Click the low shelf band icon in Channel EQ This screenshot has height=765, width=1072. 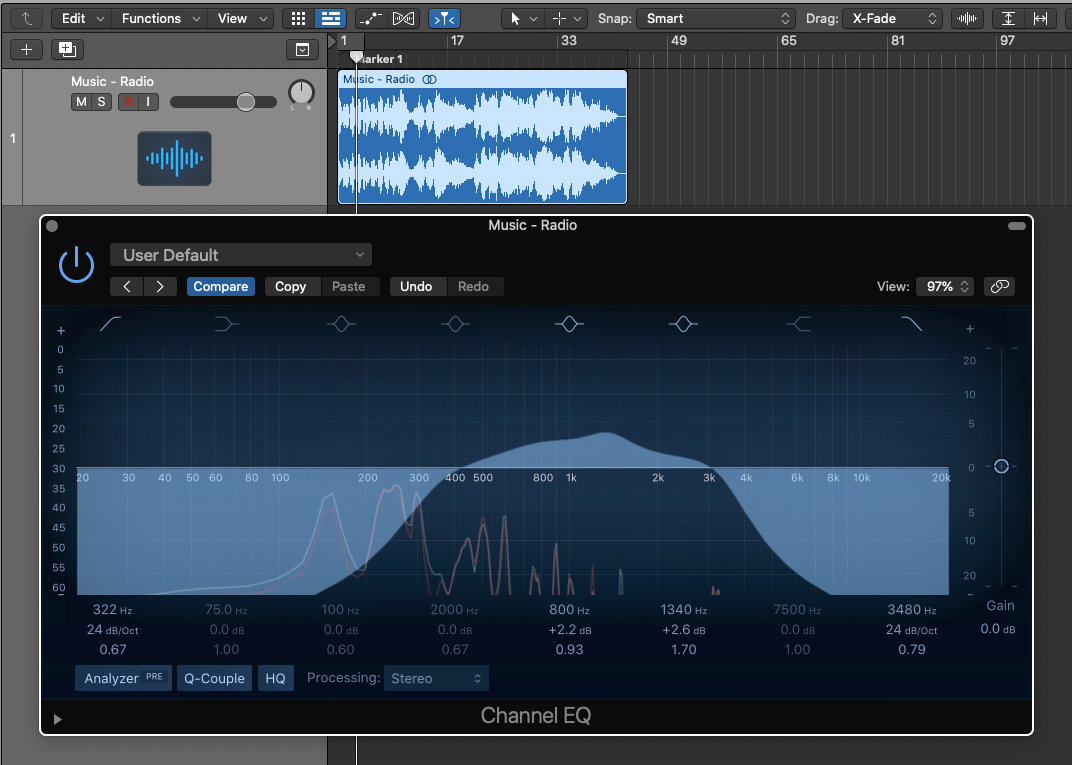(225, 323)
